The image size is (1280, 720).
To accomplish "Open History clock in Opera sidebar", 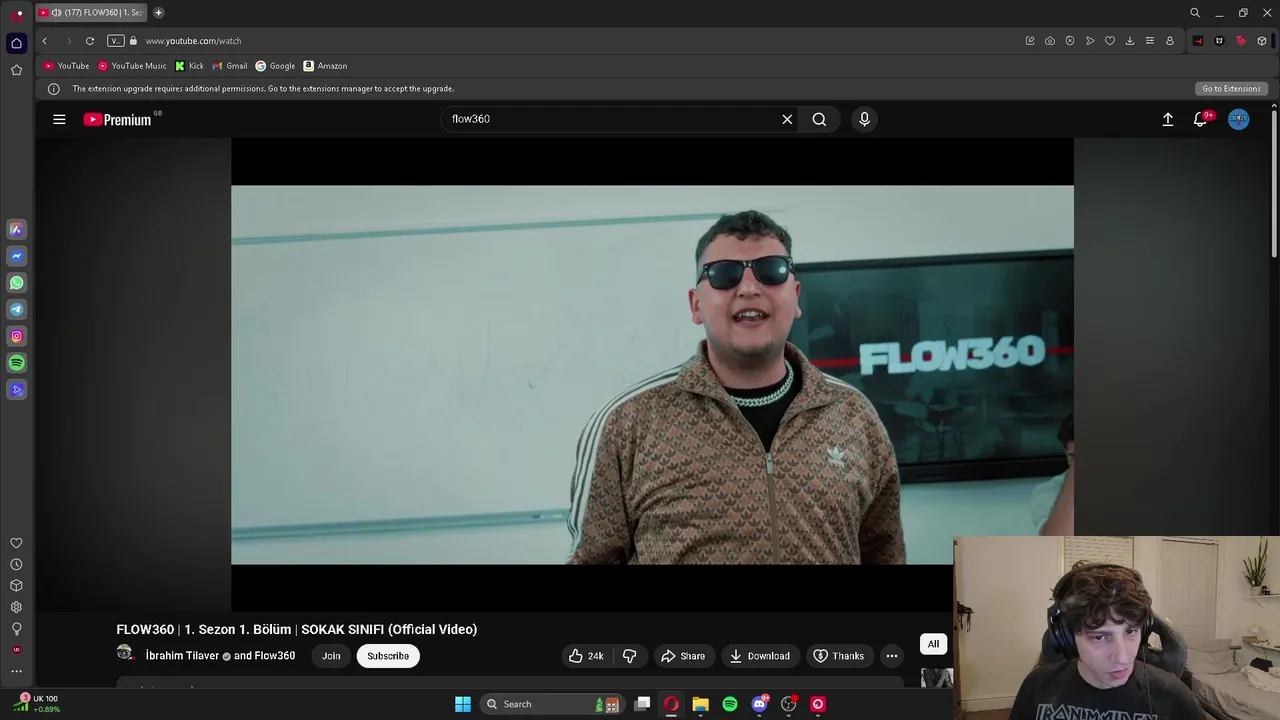I will tap(16, 564).
